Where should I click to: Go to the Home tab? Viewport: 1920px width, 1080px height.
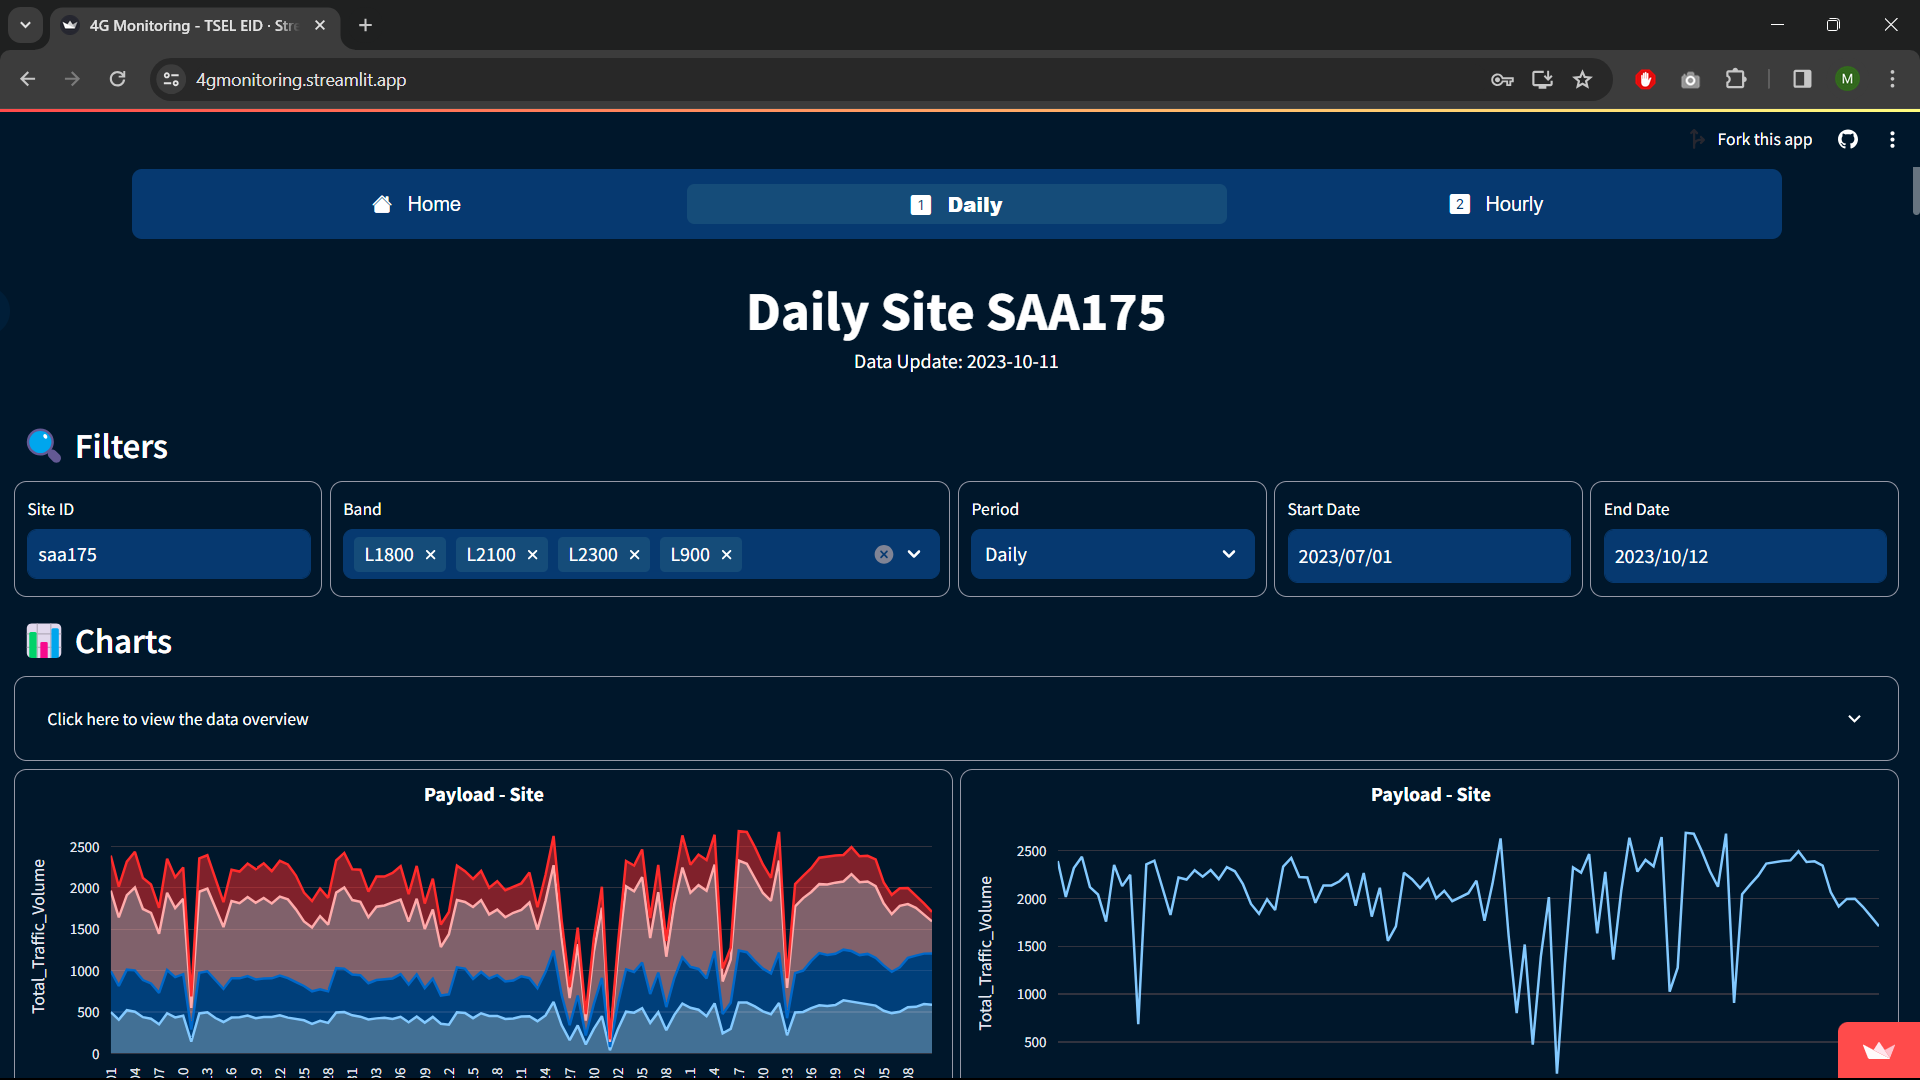(417, 204)
